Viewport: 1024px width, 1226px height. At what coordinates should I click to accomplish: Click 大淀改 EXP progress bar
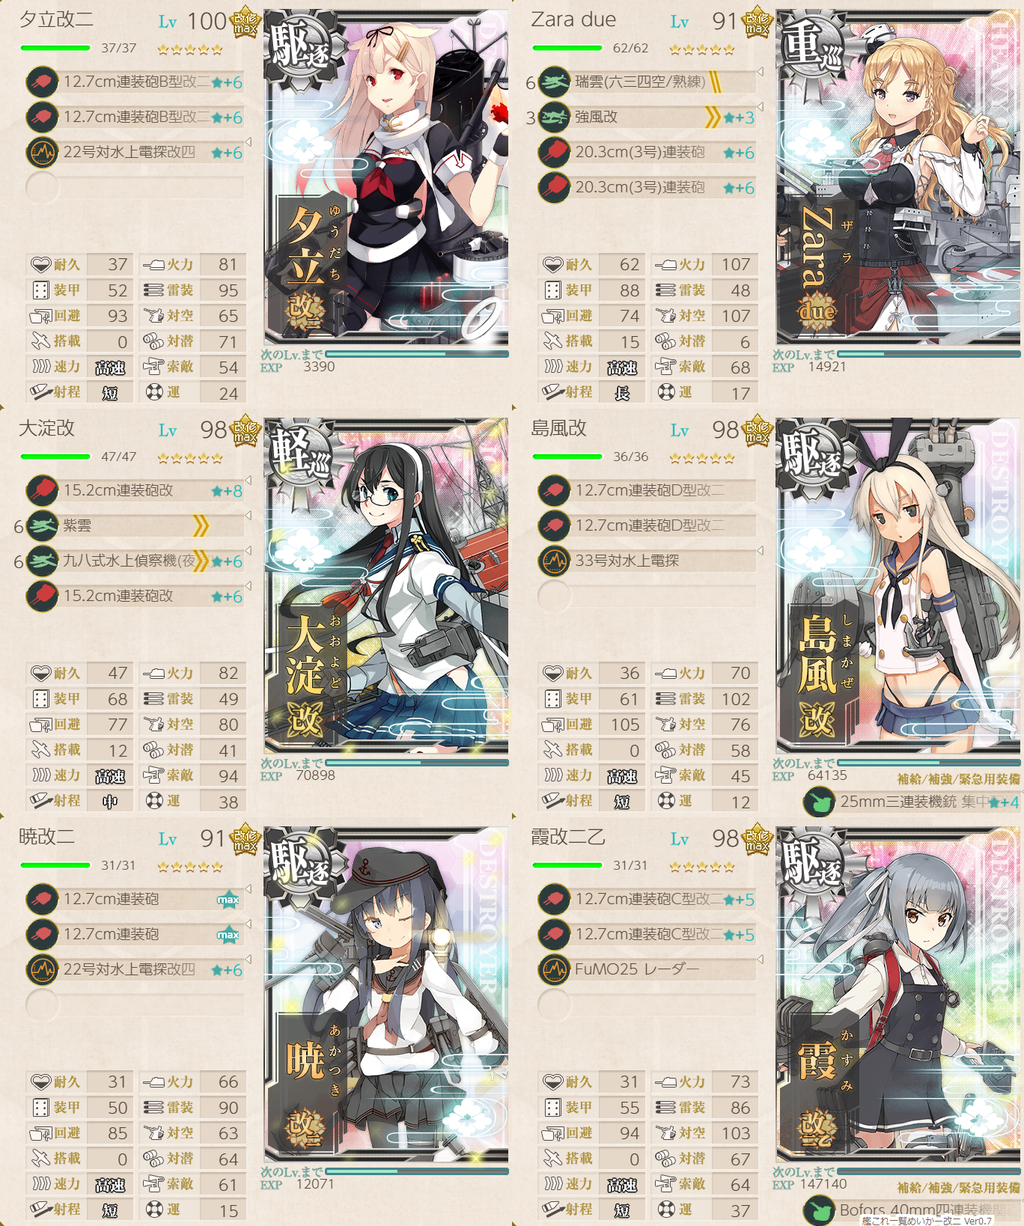coord(416,762)
